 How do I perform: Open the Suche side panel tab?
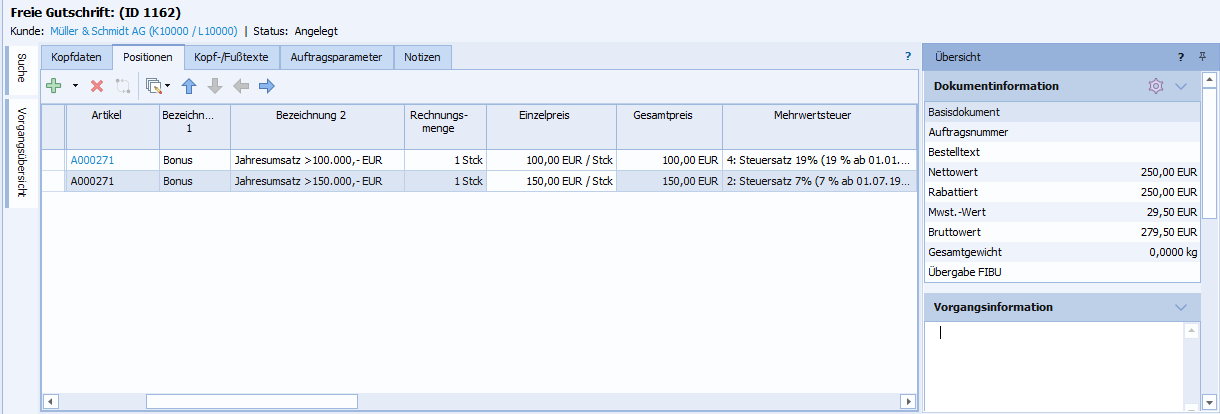tap(22, 69)
